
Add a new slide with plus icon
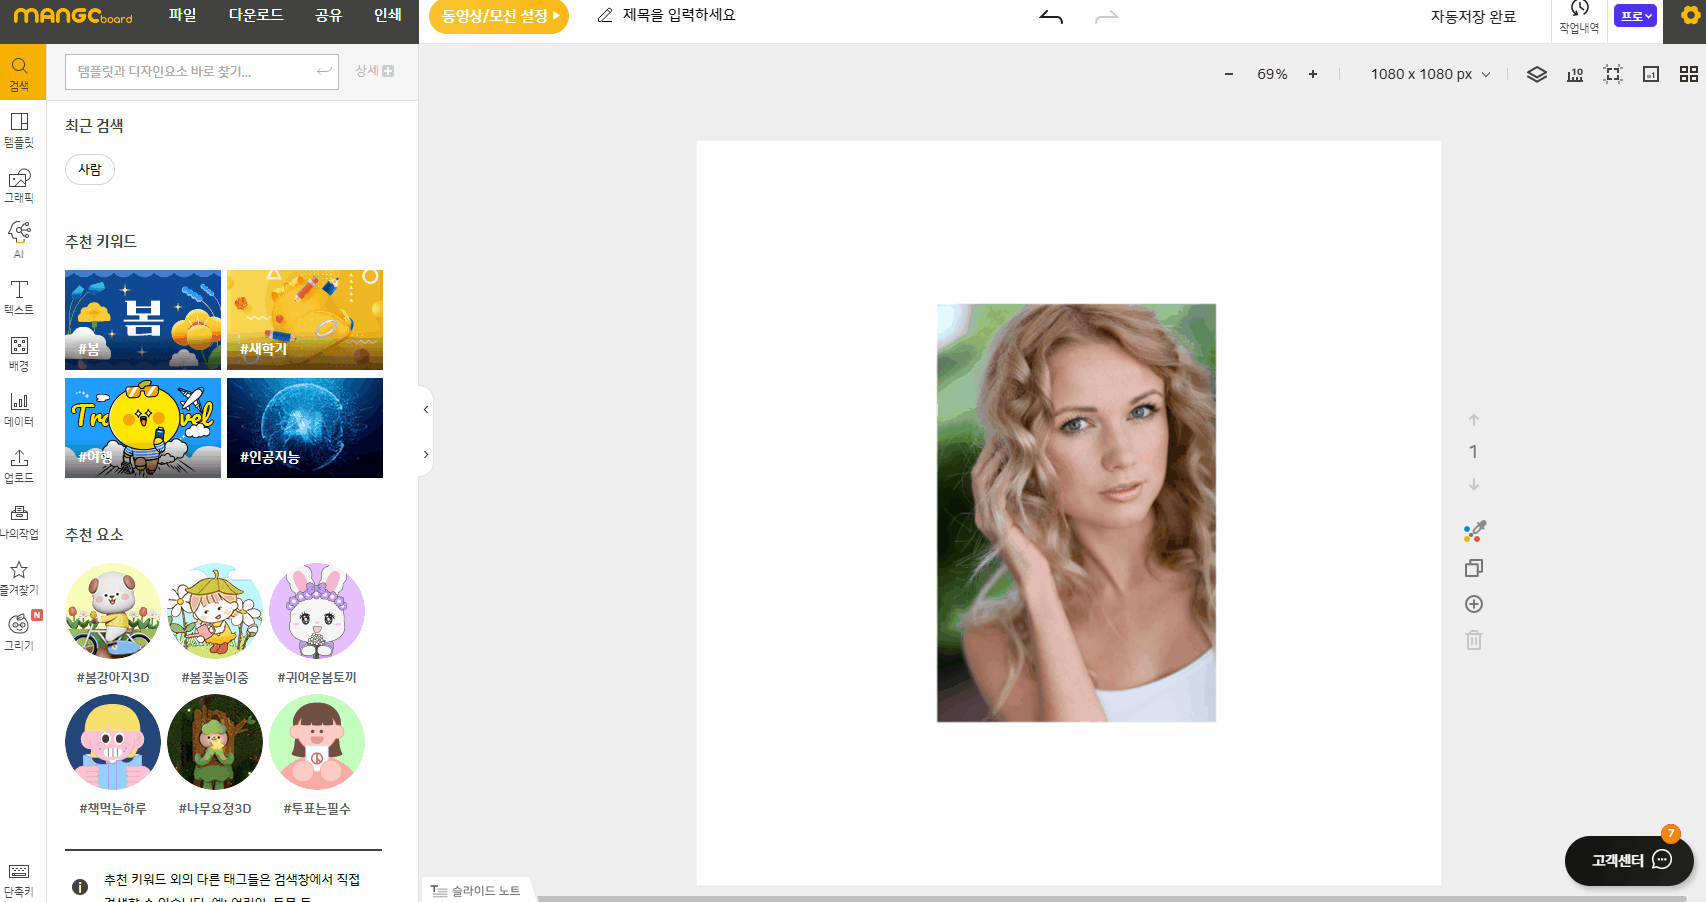click(1473, 604)
